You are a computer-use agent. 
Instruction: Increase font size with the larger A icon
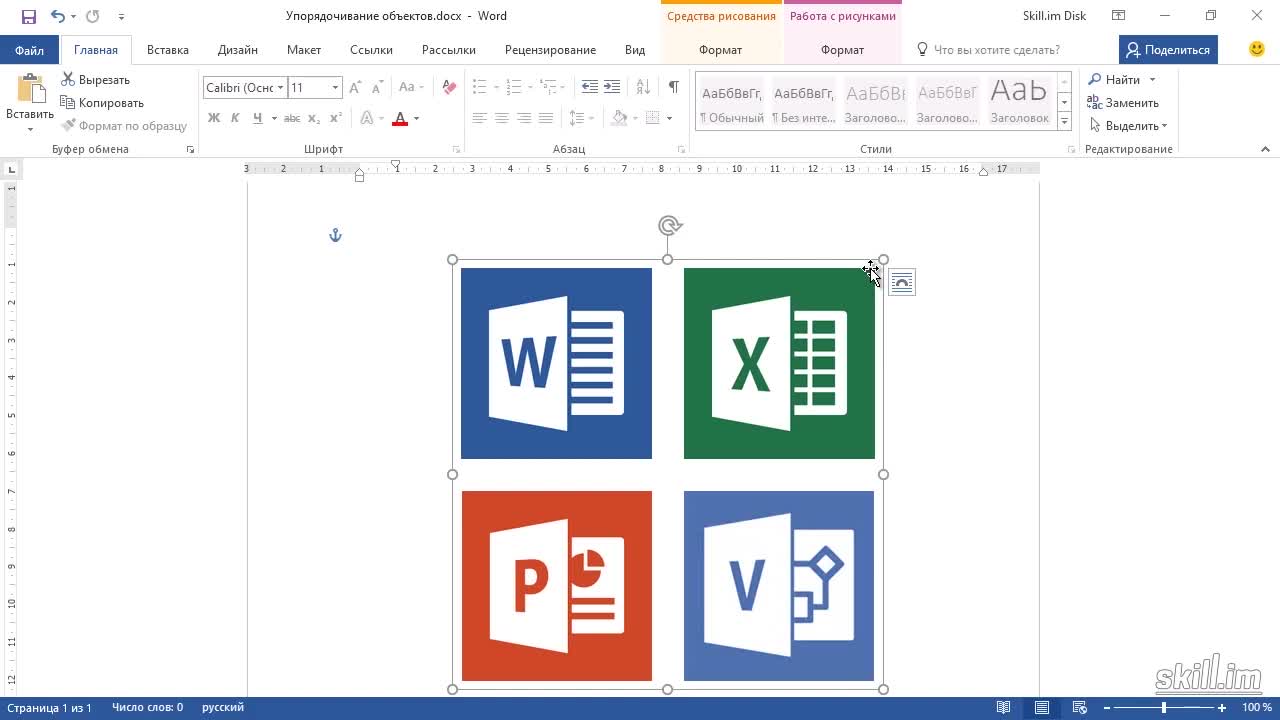pos(355,88)
